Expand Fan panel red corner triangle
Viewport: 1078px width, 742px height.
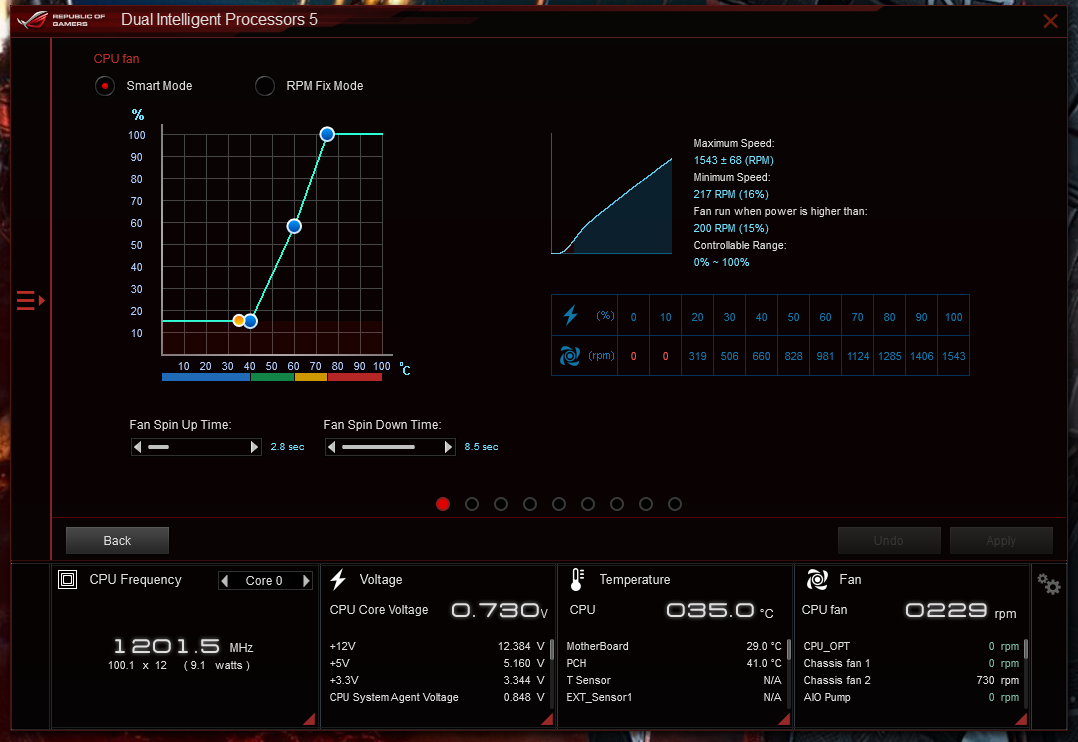click(x=1022, y=720)
